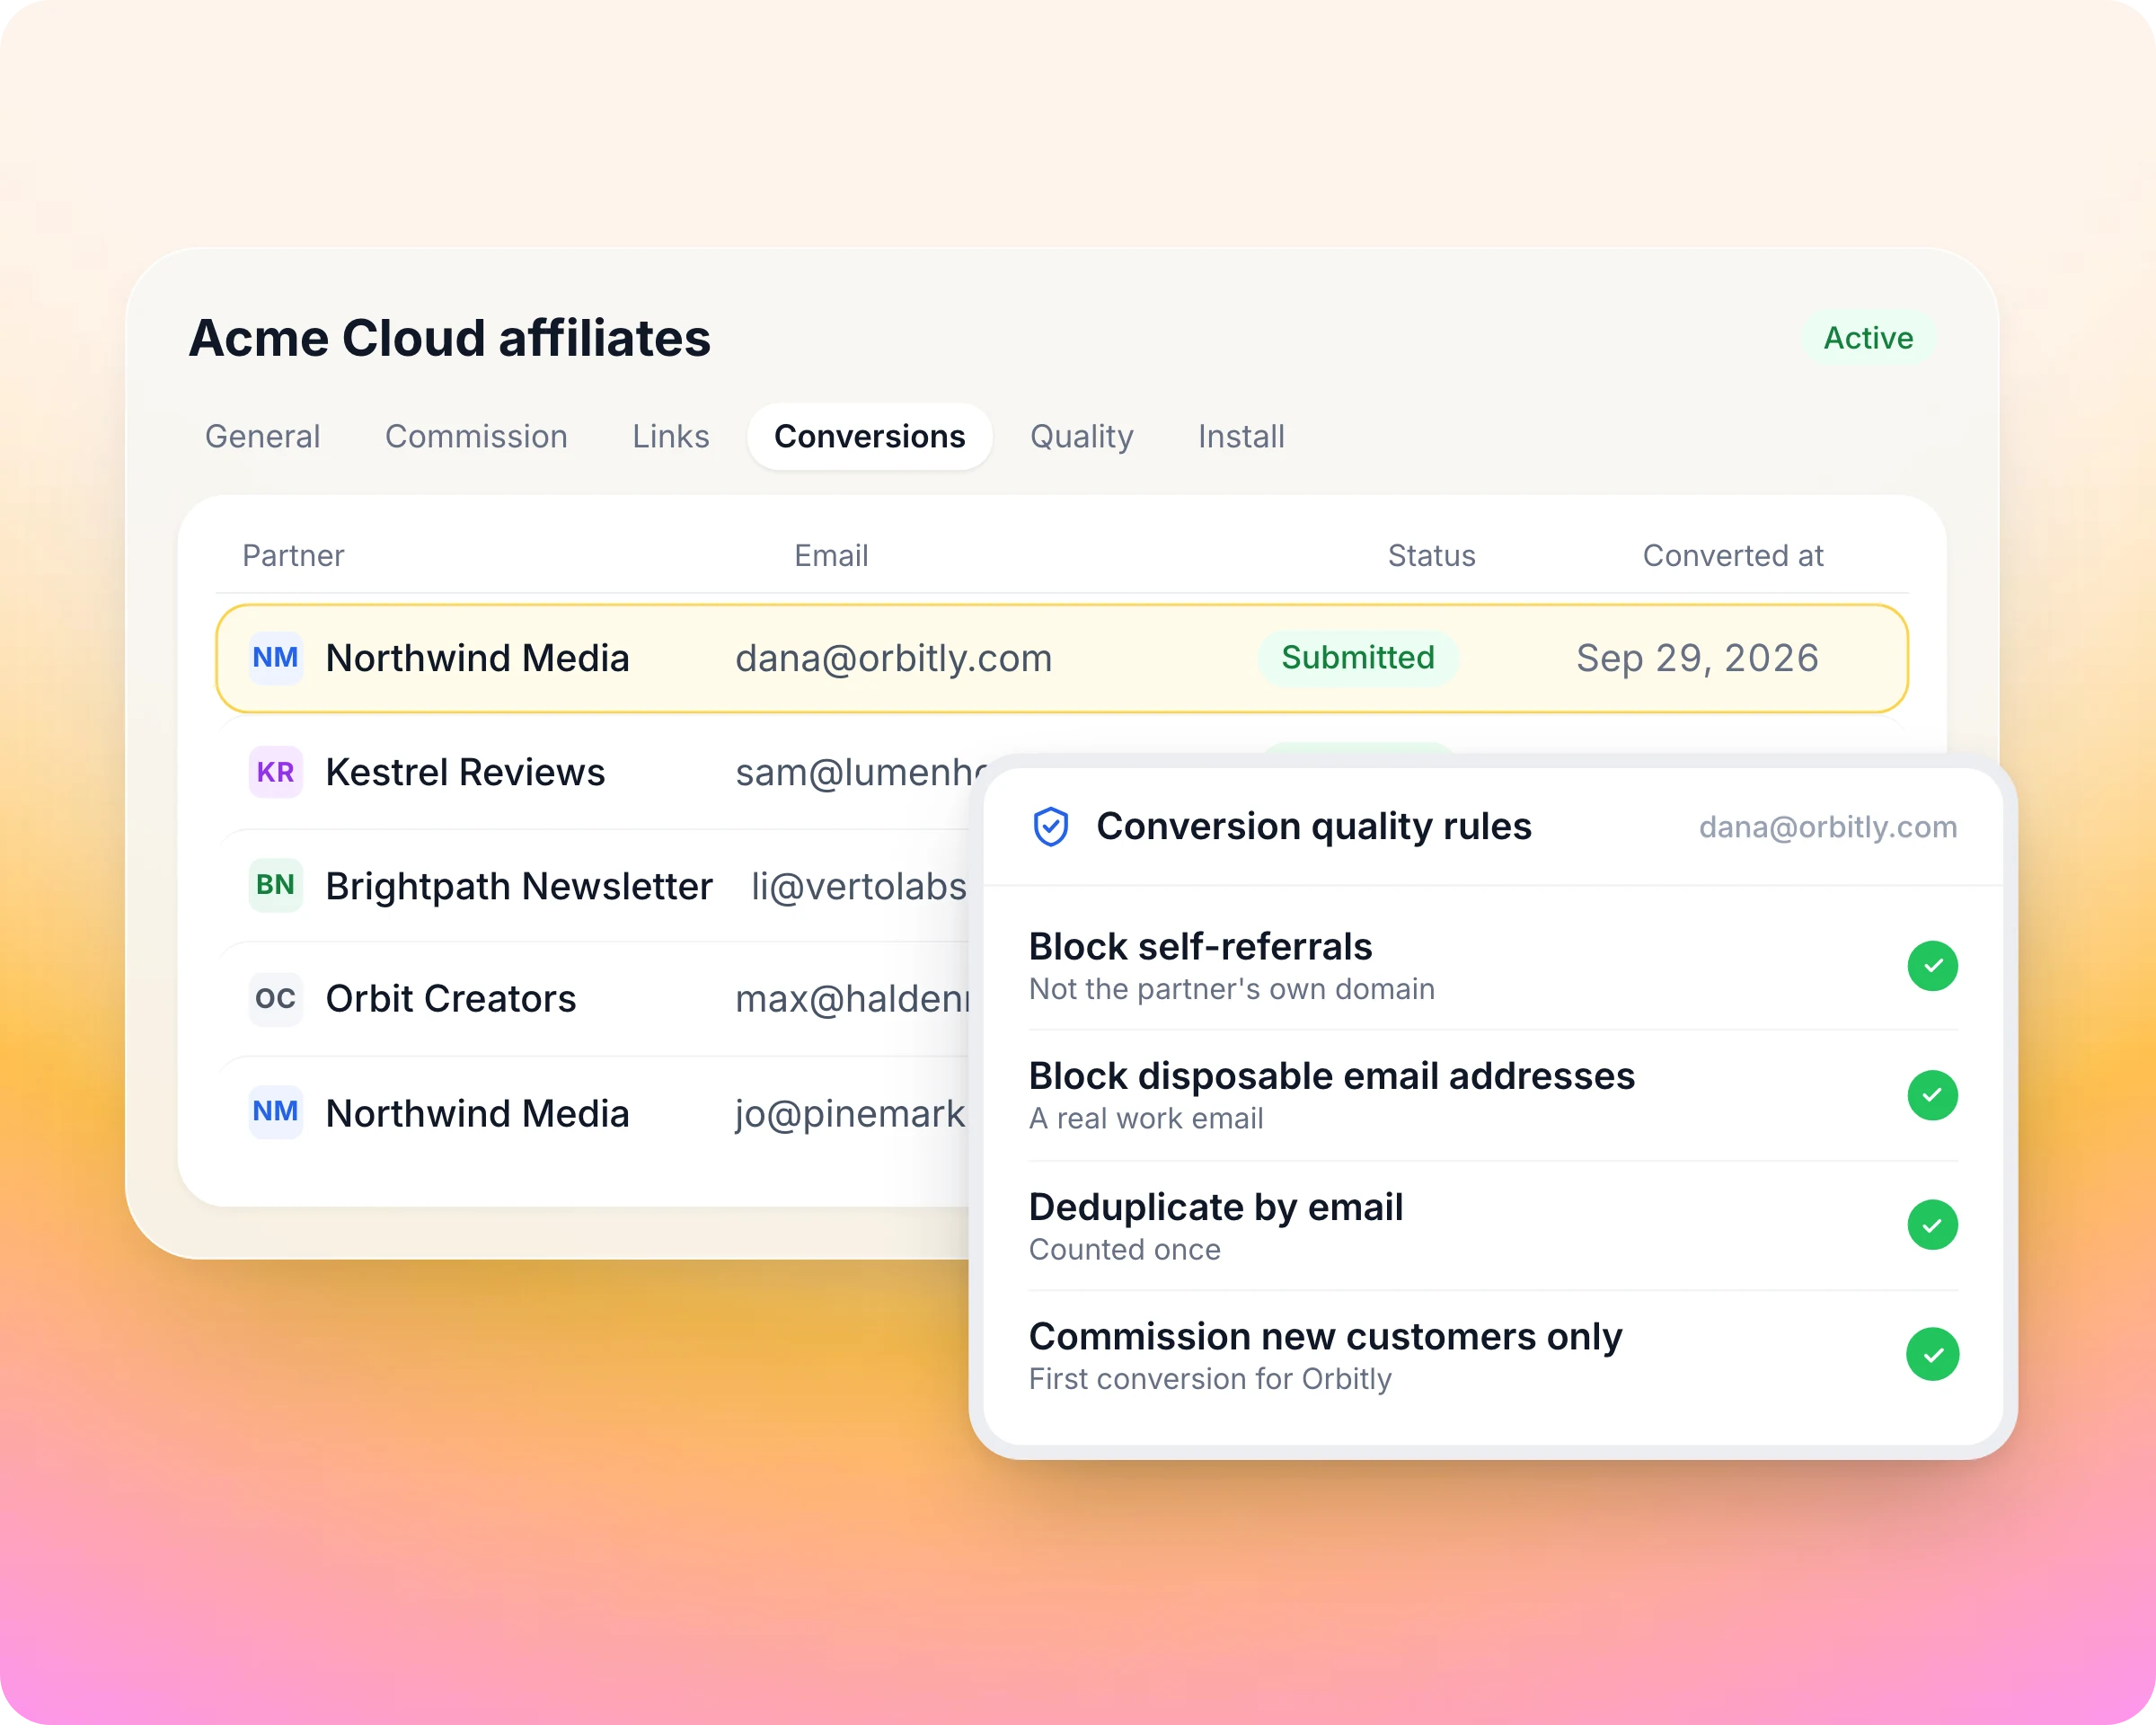Viewport: 2156px width, 1725px height.
Task: Open the Links tab
Action: coord(671,437)
